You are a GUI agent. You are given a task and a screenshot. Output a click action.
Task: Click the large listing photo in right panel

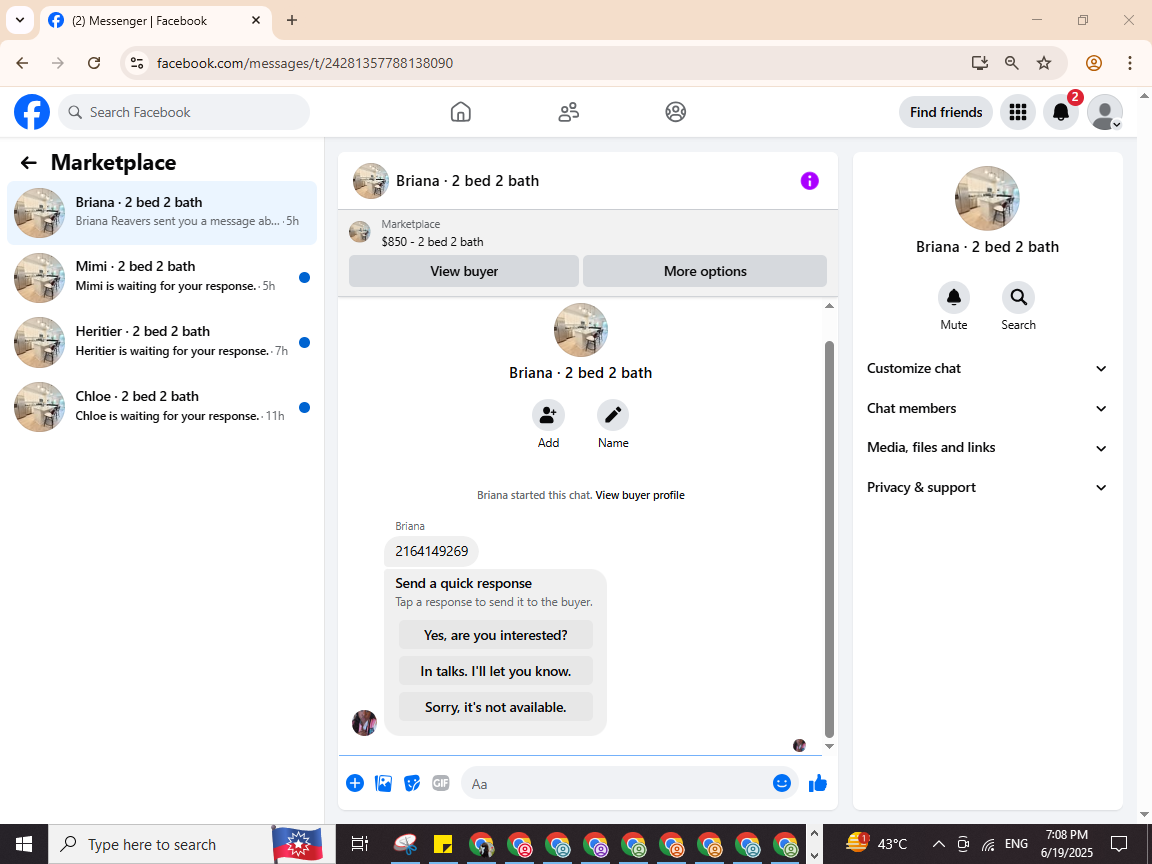(987, 198)
